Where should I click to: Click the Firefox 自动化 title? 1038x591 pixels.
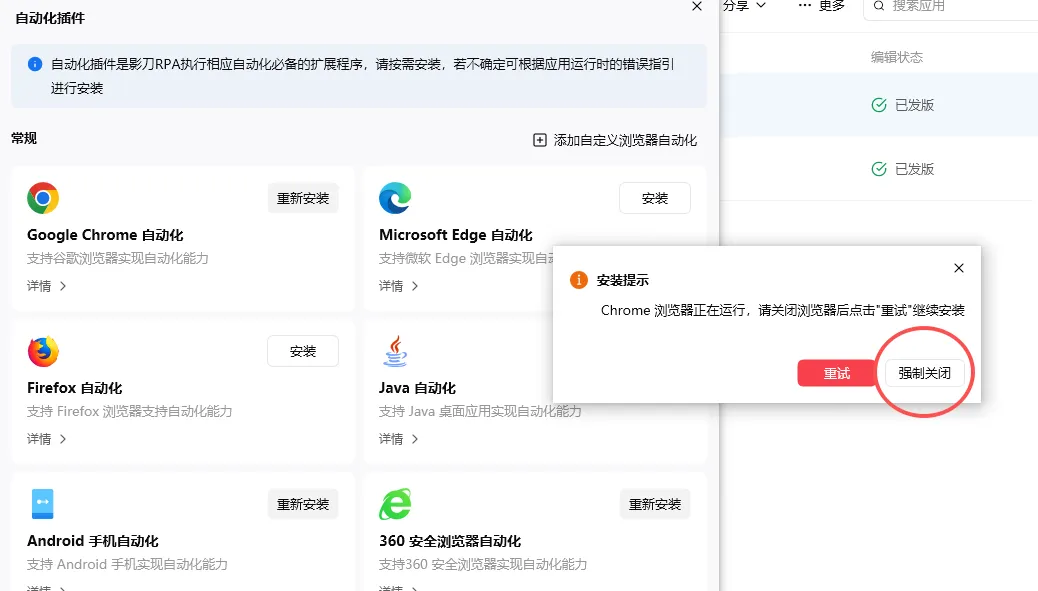[75, 388]
